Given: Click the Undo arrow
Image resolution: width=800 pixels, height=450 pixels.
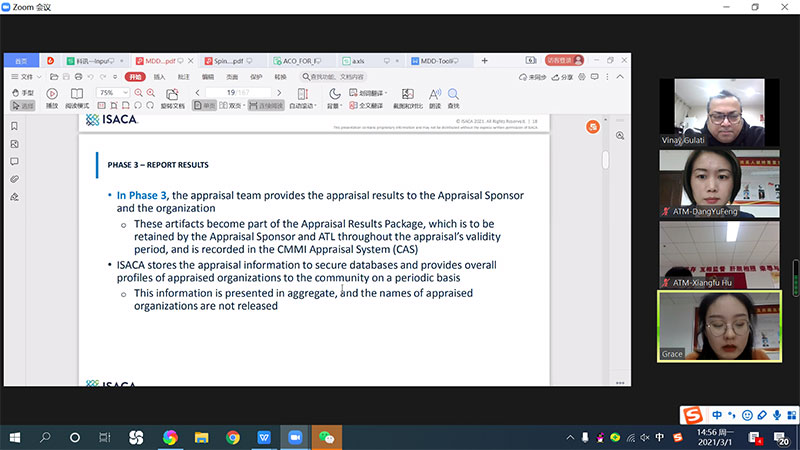Looking at the screenshot, I should 90,77.
